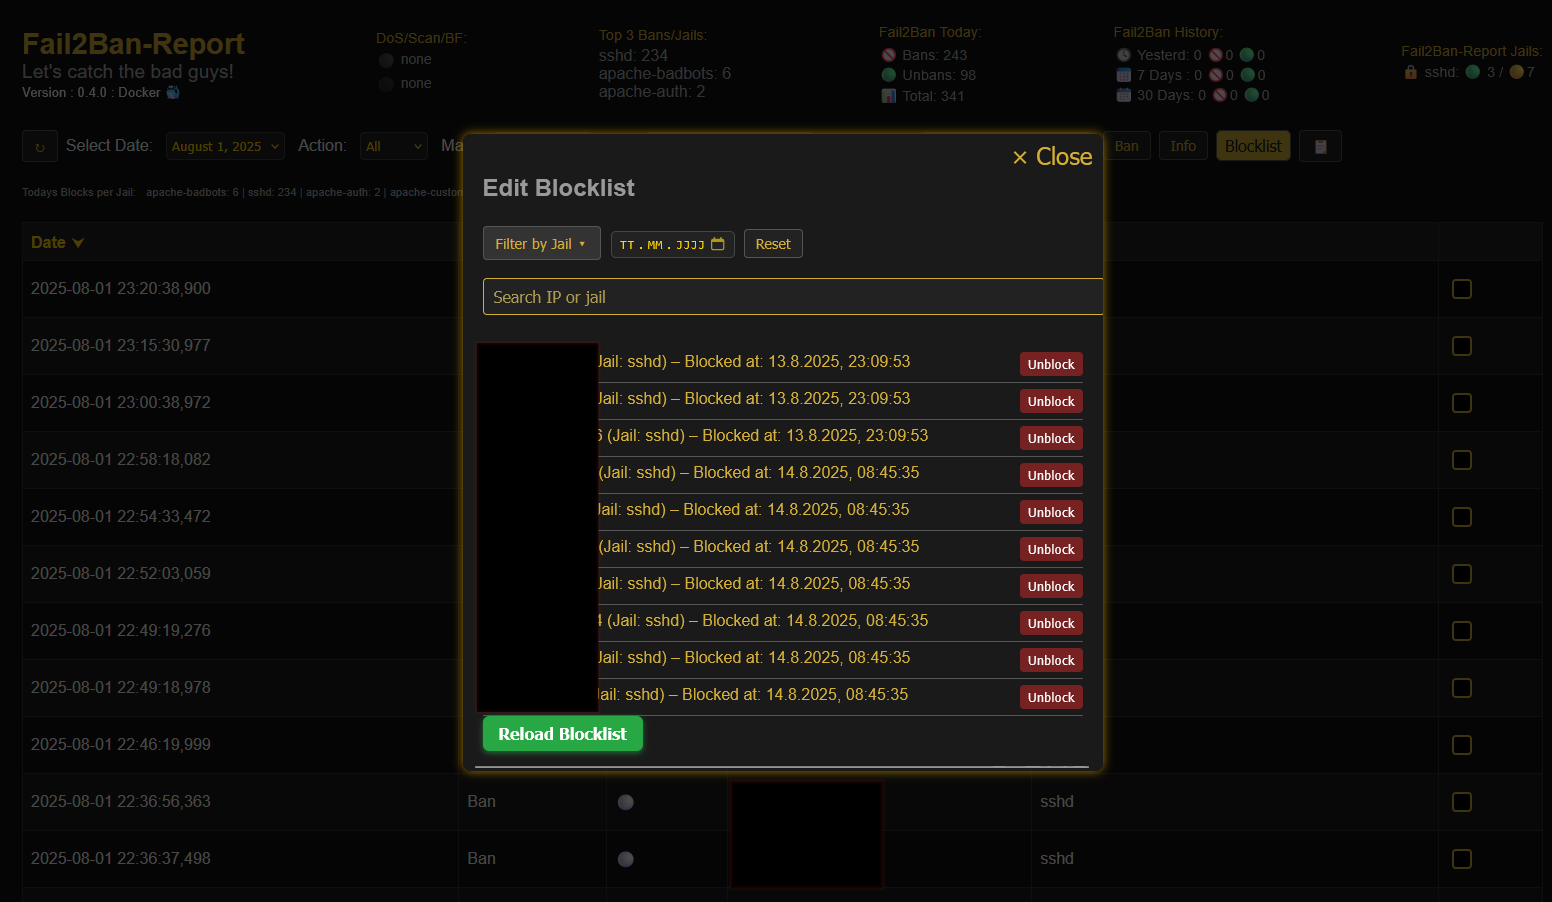Click the calendar icon beside 7 Days
This screenshot has height=902, width=1552.
(x=1124, y=75)
